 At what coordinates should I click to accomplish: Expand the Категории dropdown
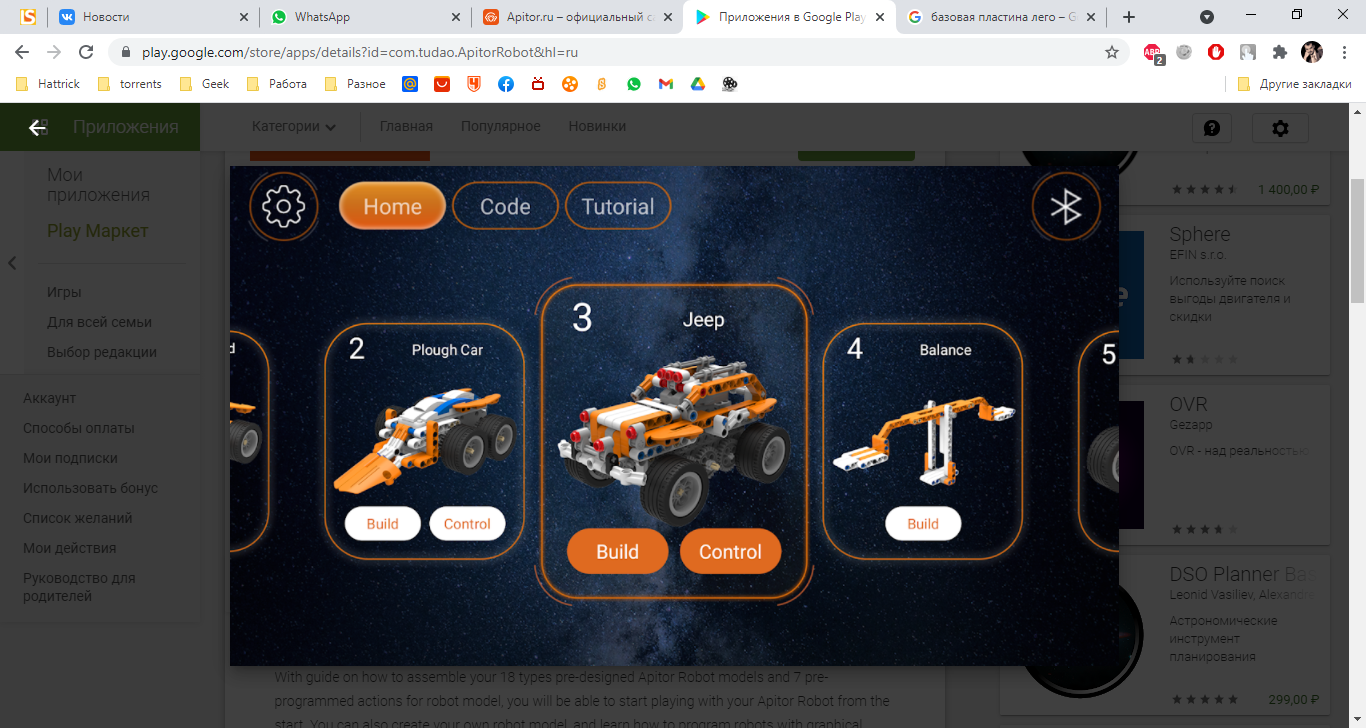[x=294, y=126]
